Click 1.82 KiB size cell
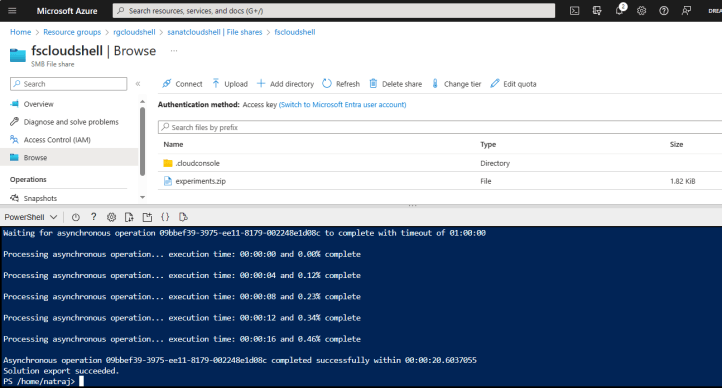Screen dimensions: 722x388 point(682,181)
